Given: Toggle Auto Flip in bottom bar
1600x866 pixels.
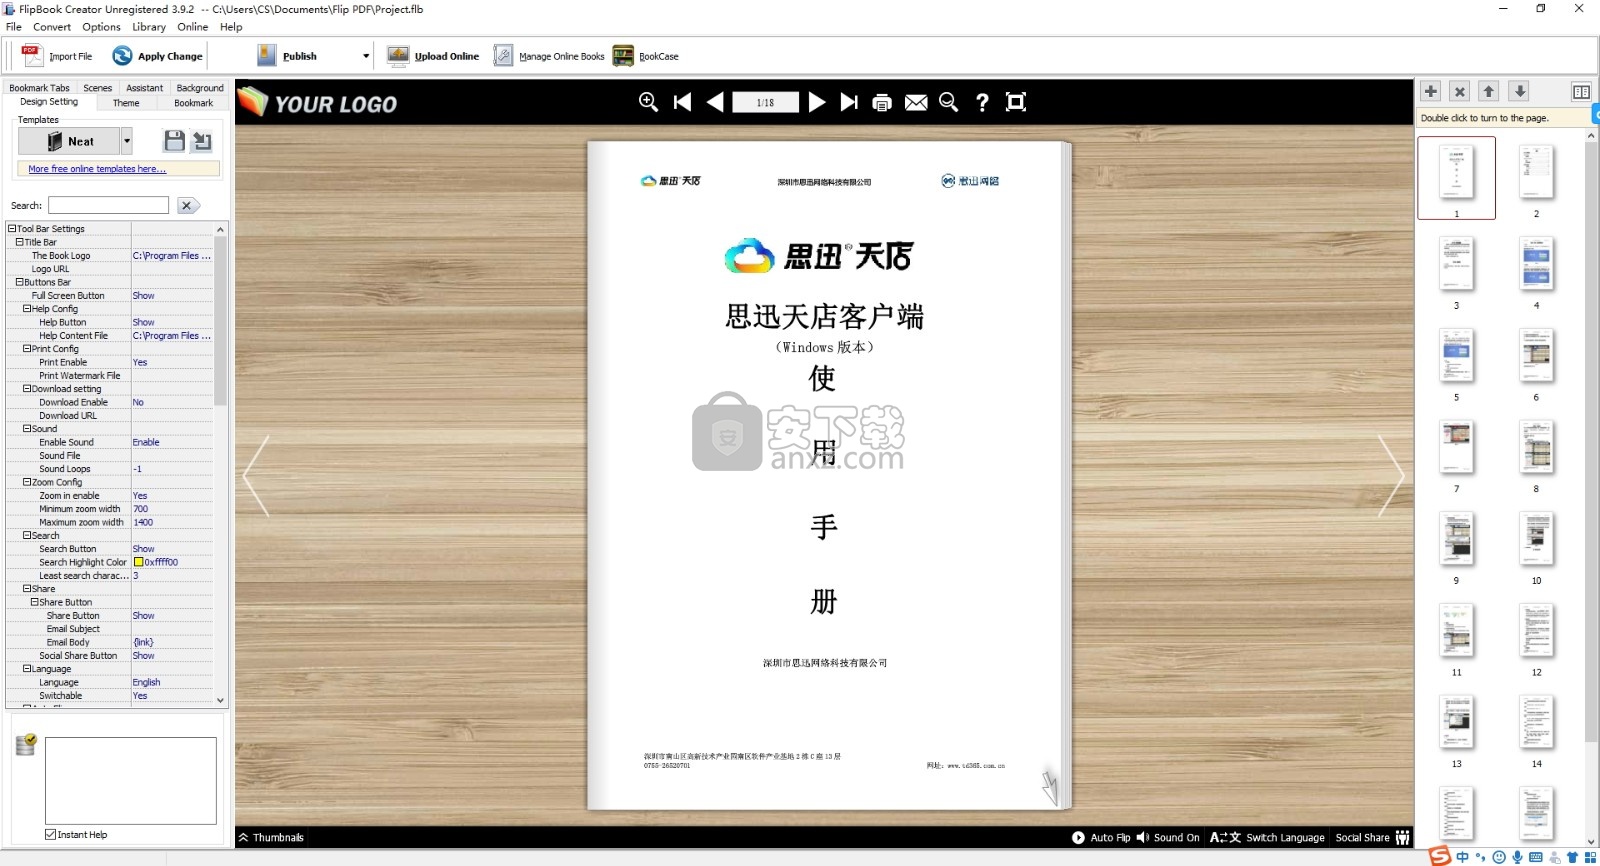Looking at the screenshot, I should coord(1101,838).
